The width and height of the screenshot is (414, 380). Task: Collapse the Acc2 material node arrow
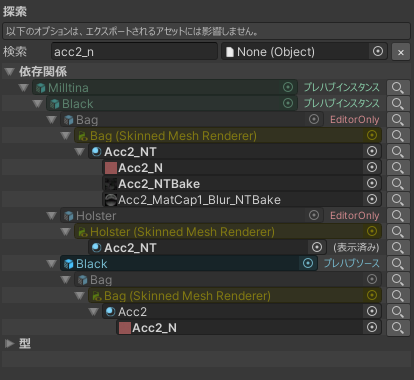pyautogui.click(x=93, y=312)
